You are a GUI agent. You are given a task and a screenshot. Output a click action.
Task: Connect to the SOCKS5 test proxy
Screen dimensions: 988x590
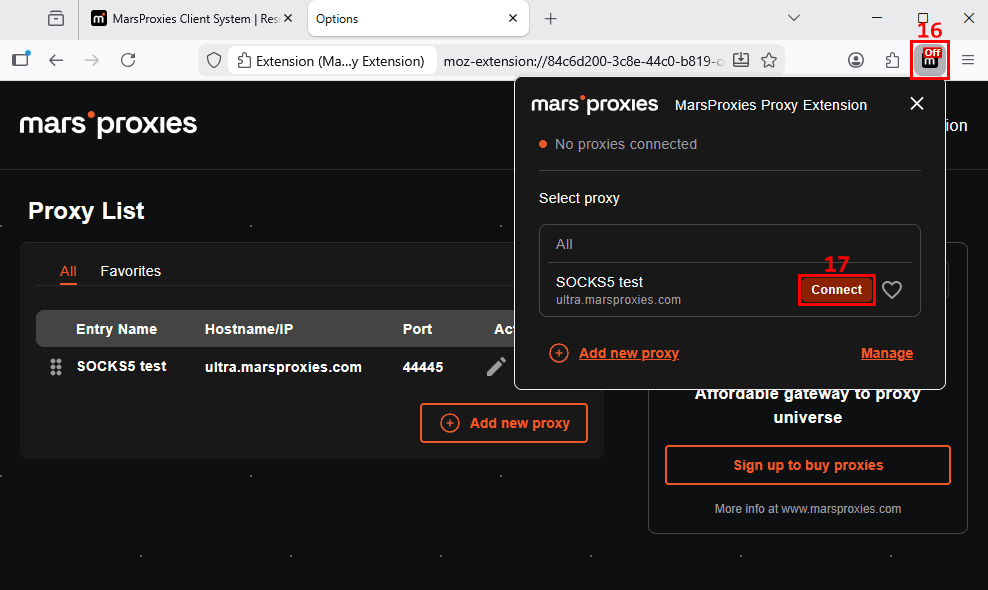click(836, 290)
